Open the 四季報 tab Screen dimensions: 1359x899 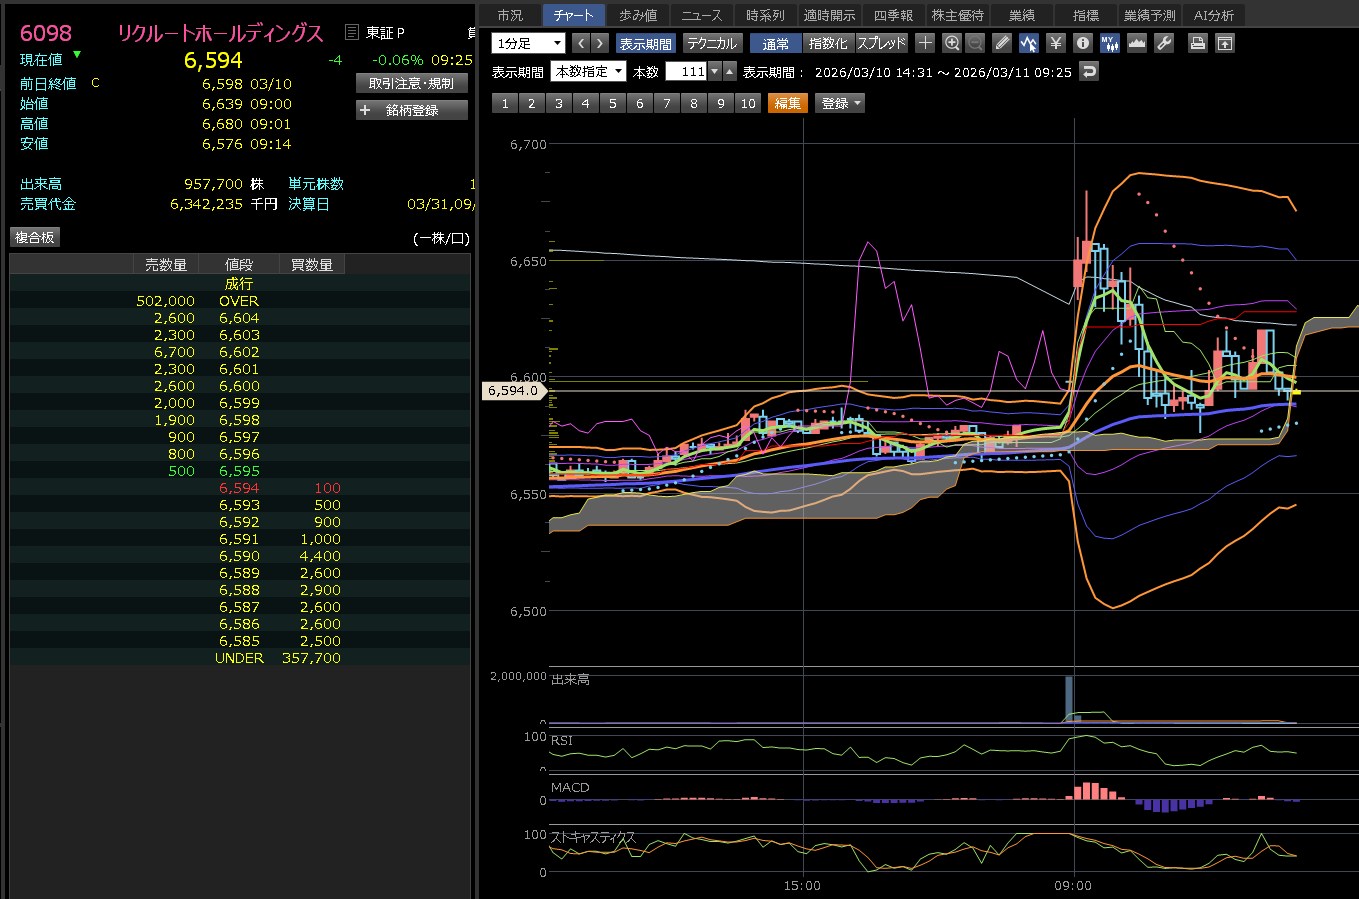tap(893, 15)
